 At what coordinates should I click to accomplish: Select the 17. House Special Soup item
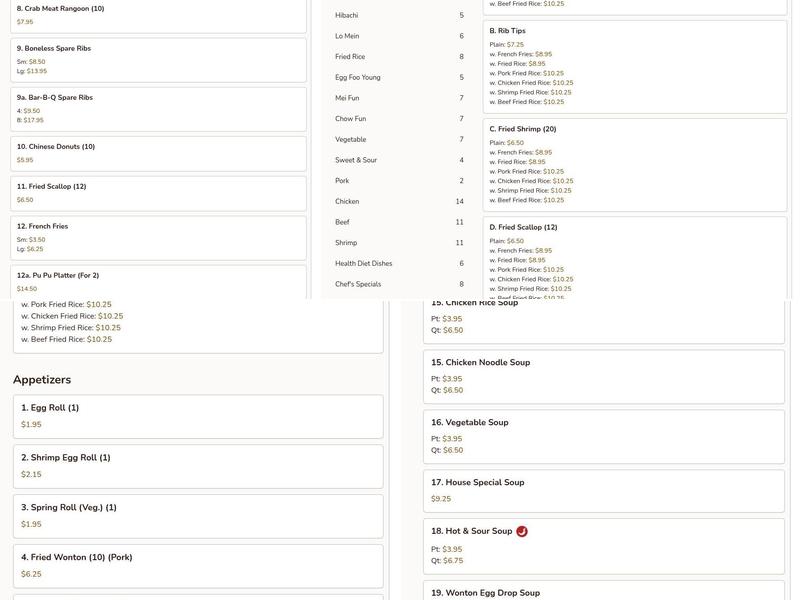(604, 490)
